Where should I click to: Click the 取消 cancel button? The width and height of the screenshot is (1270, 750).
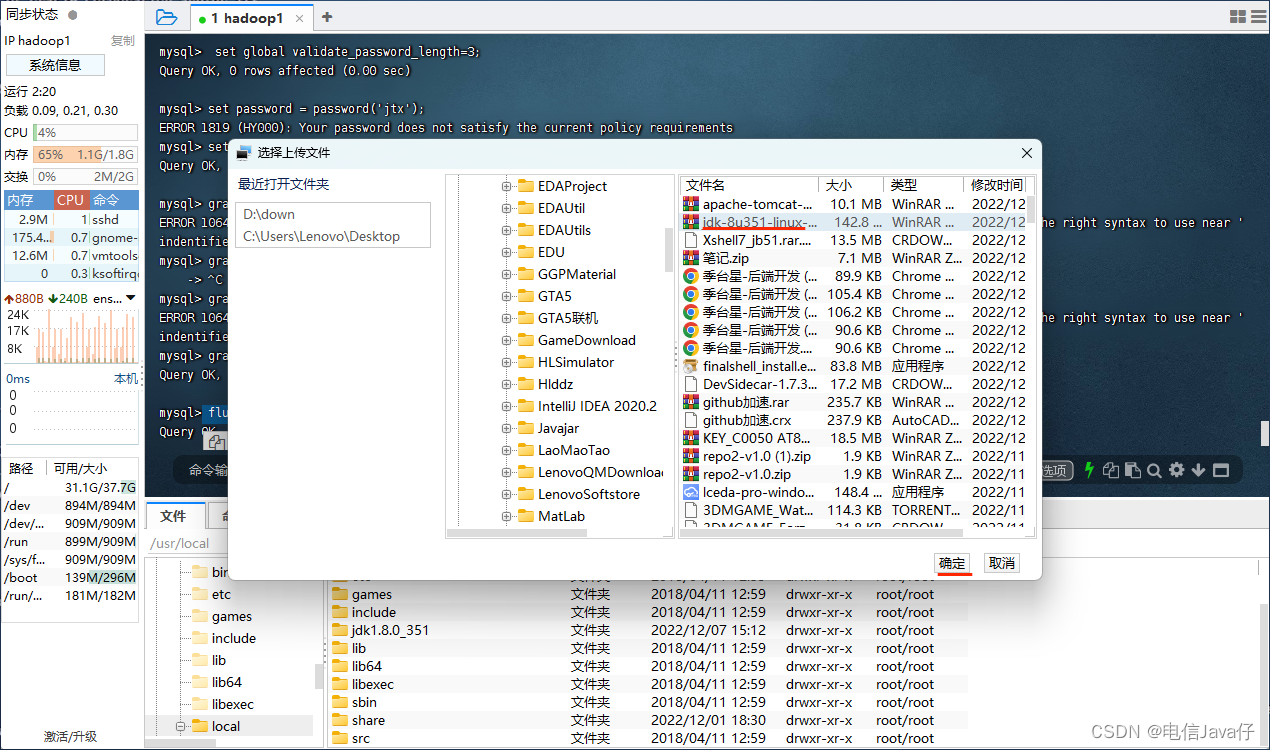tap(1001, 563)
